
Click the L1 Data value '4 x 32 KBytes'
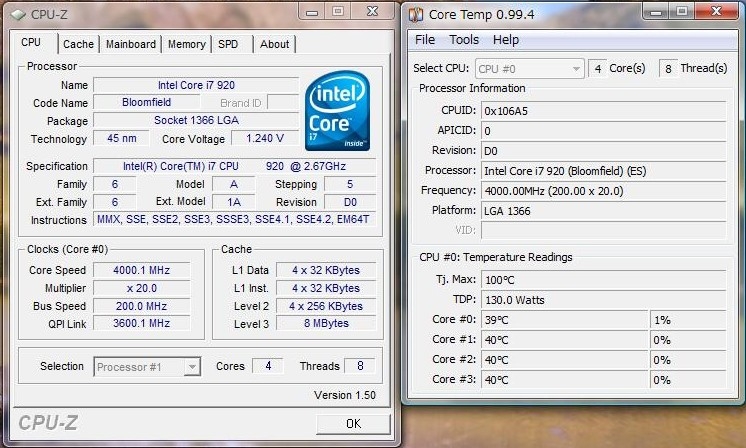coord(326,270)
